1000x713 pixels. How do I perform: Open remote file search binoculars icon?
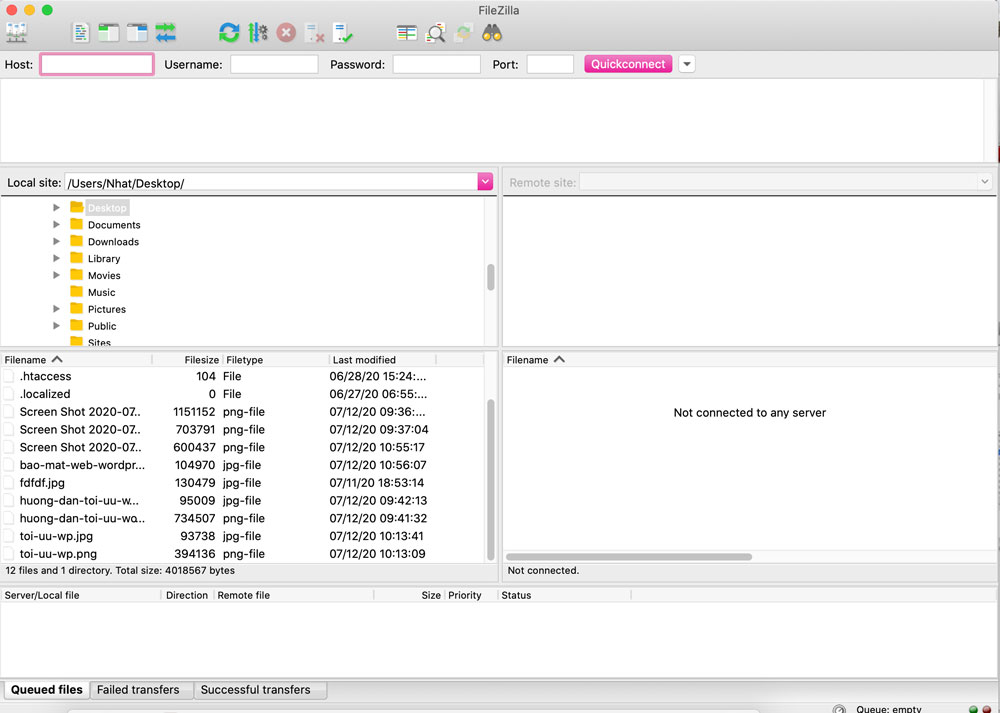tap(492, 33)
